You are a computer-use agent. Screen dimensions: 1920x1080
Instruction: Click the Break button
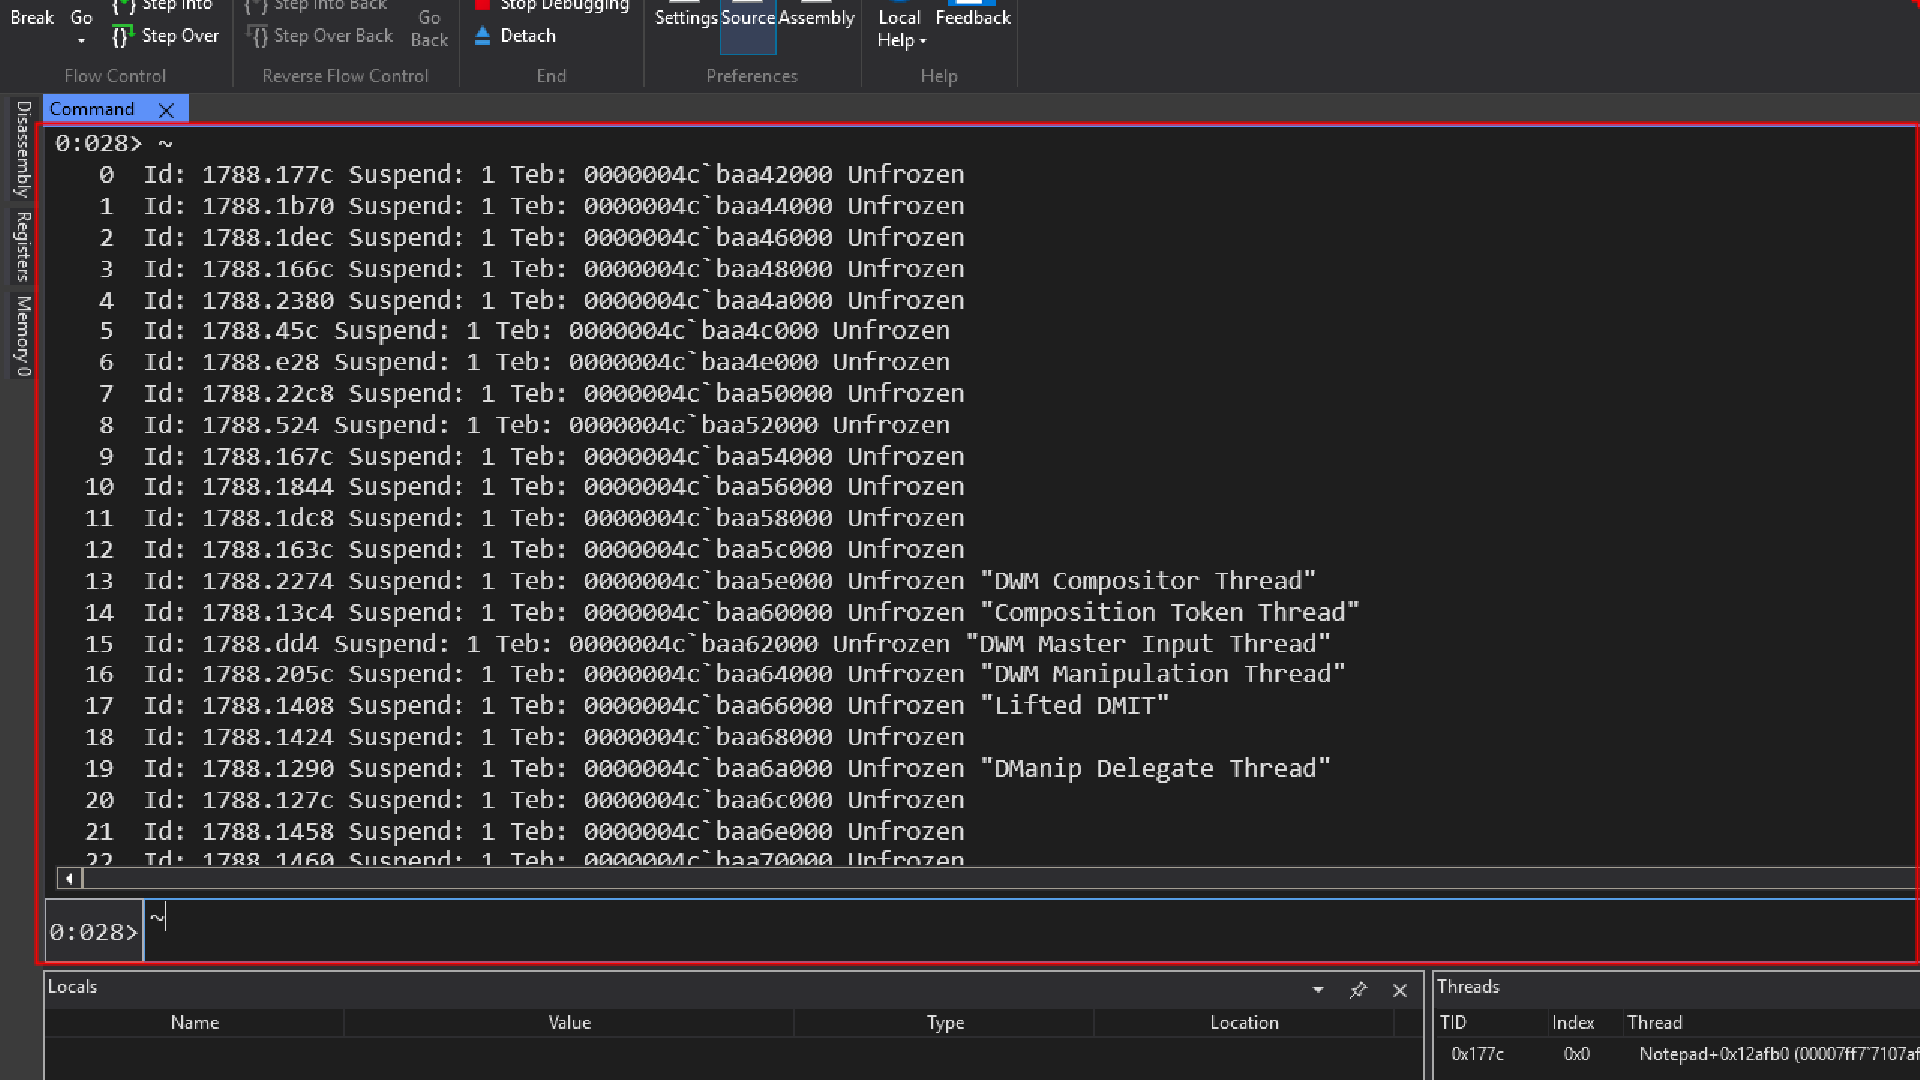click(32, 18)
